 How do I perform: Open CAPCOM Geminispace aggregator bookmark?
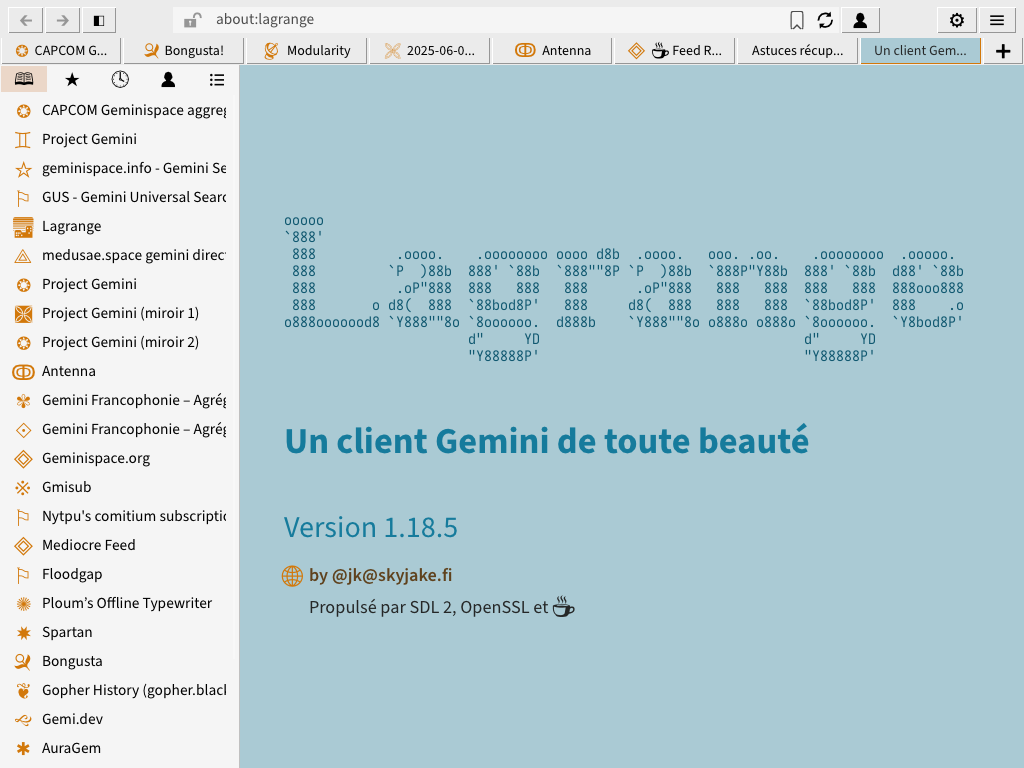[120, 110]
